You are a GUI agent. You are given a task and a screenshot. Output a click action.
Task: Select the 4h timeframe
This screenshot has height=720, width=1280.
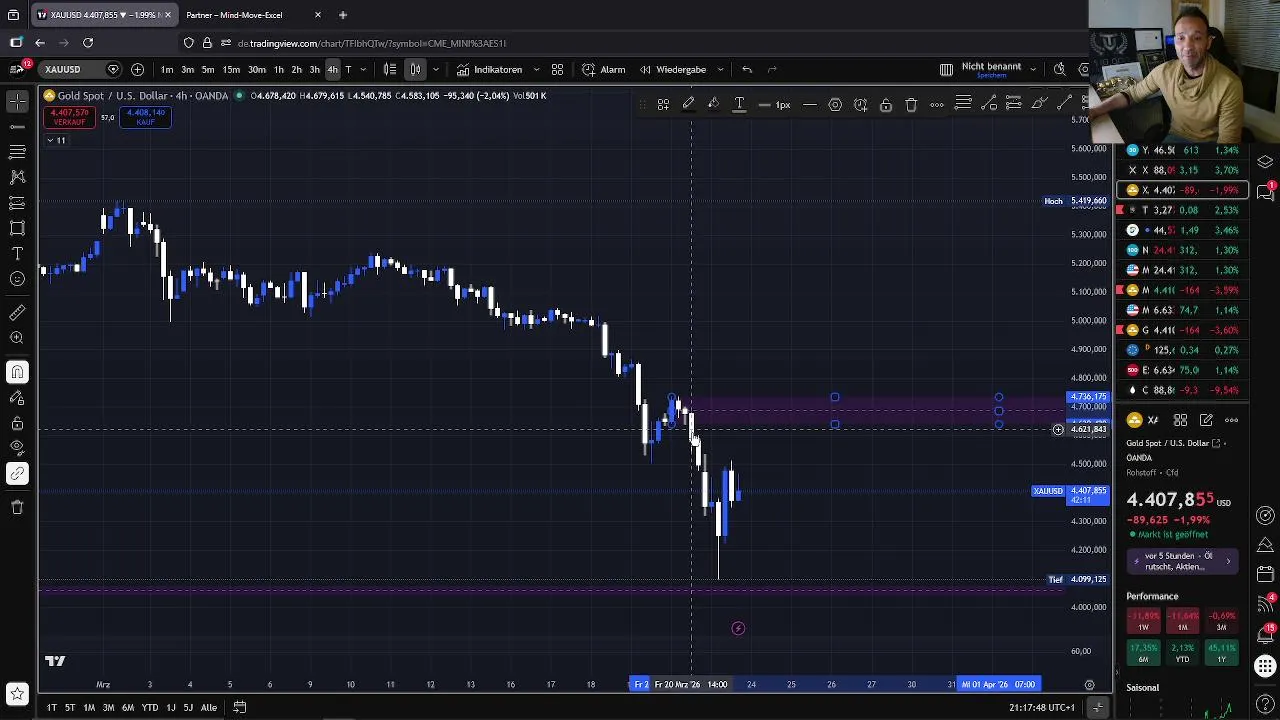click(332, 69)
